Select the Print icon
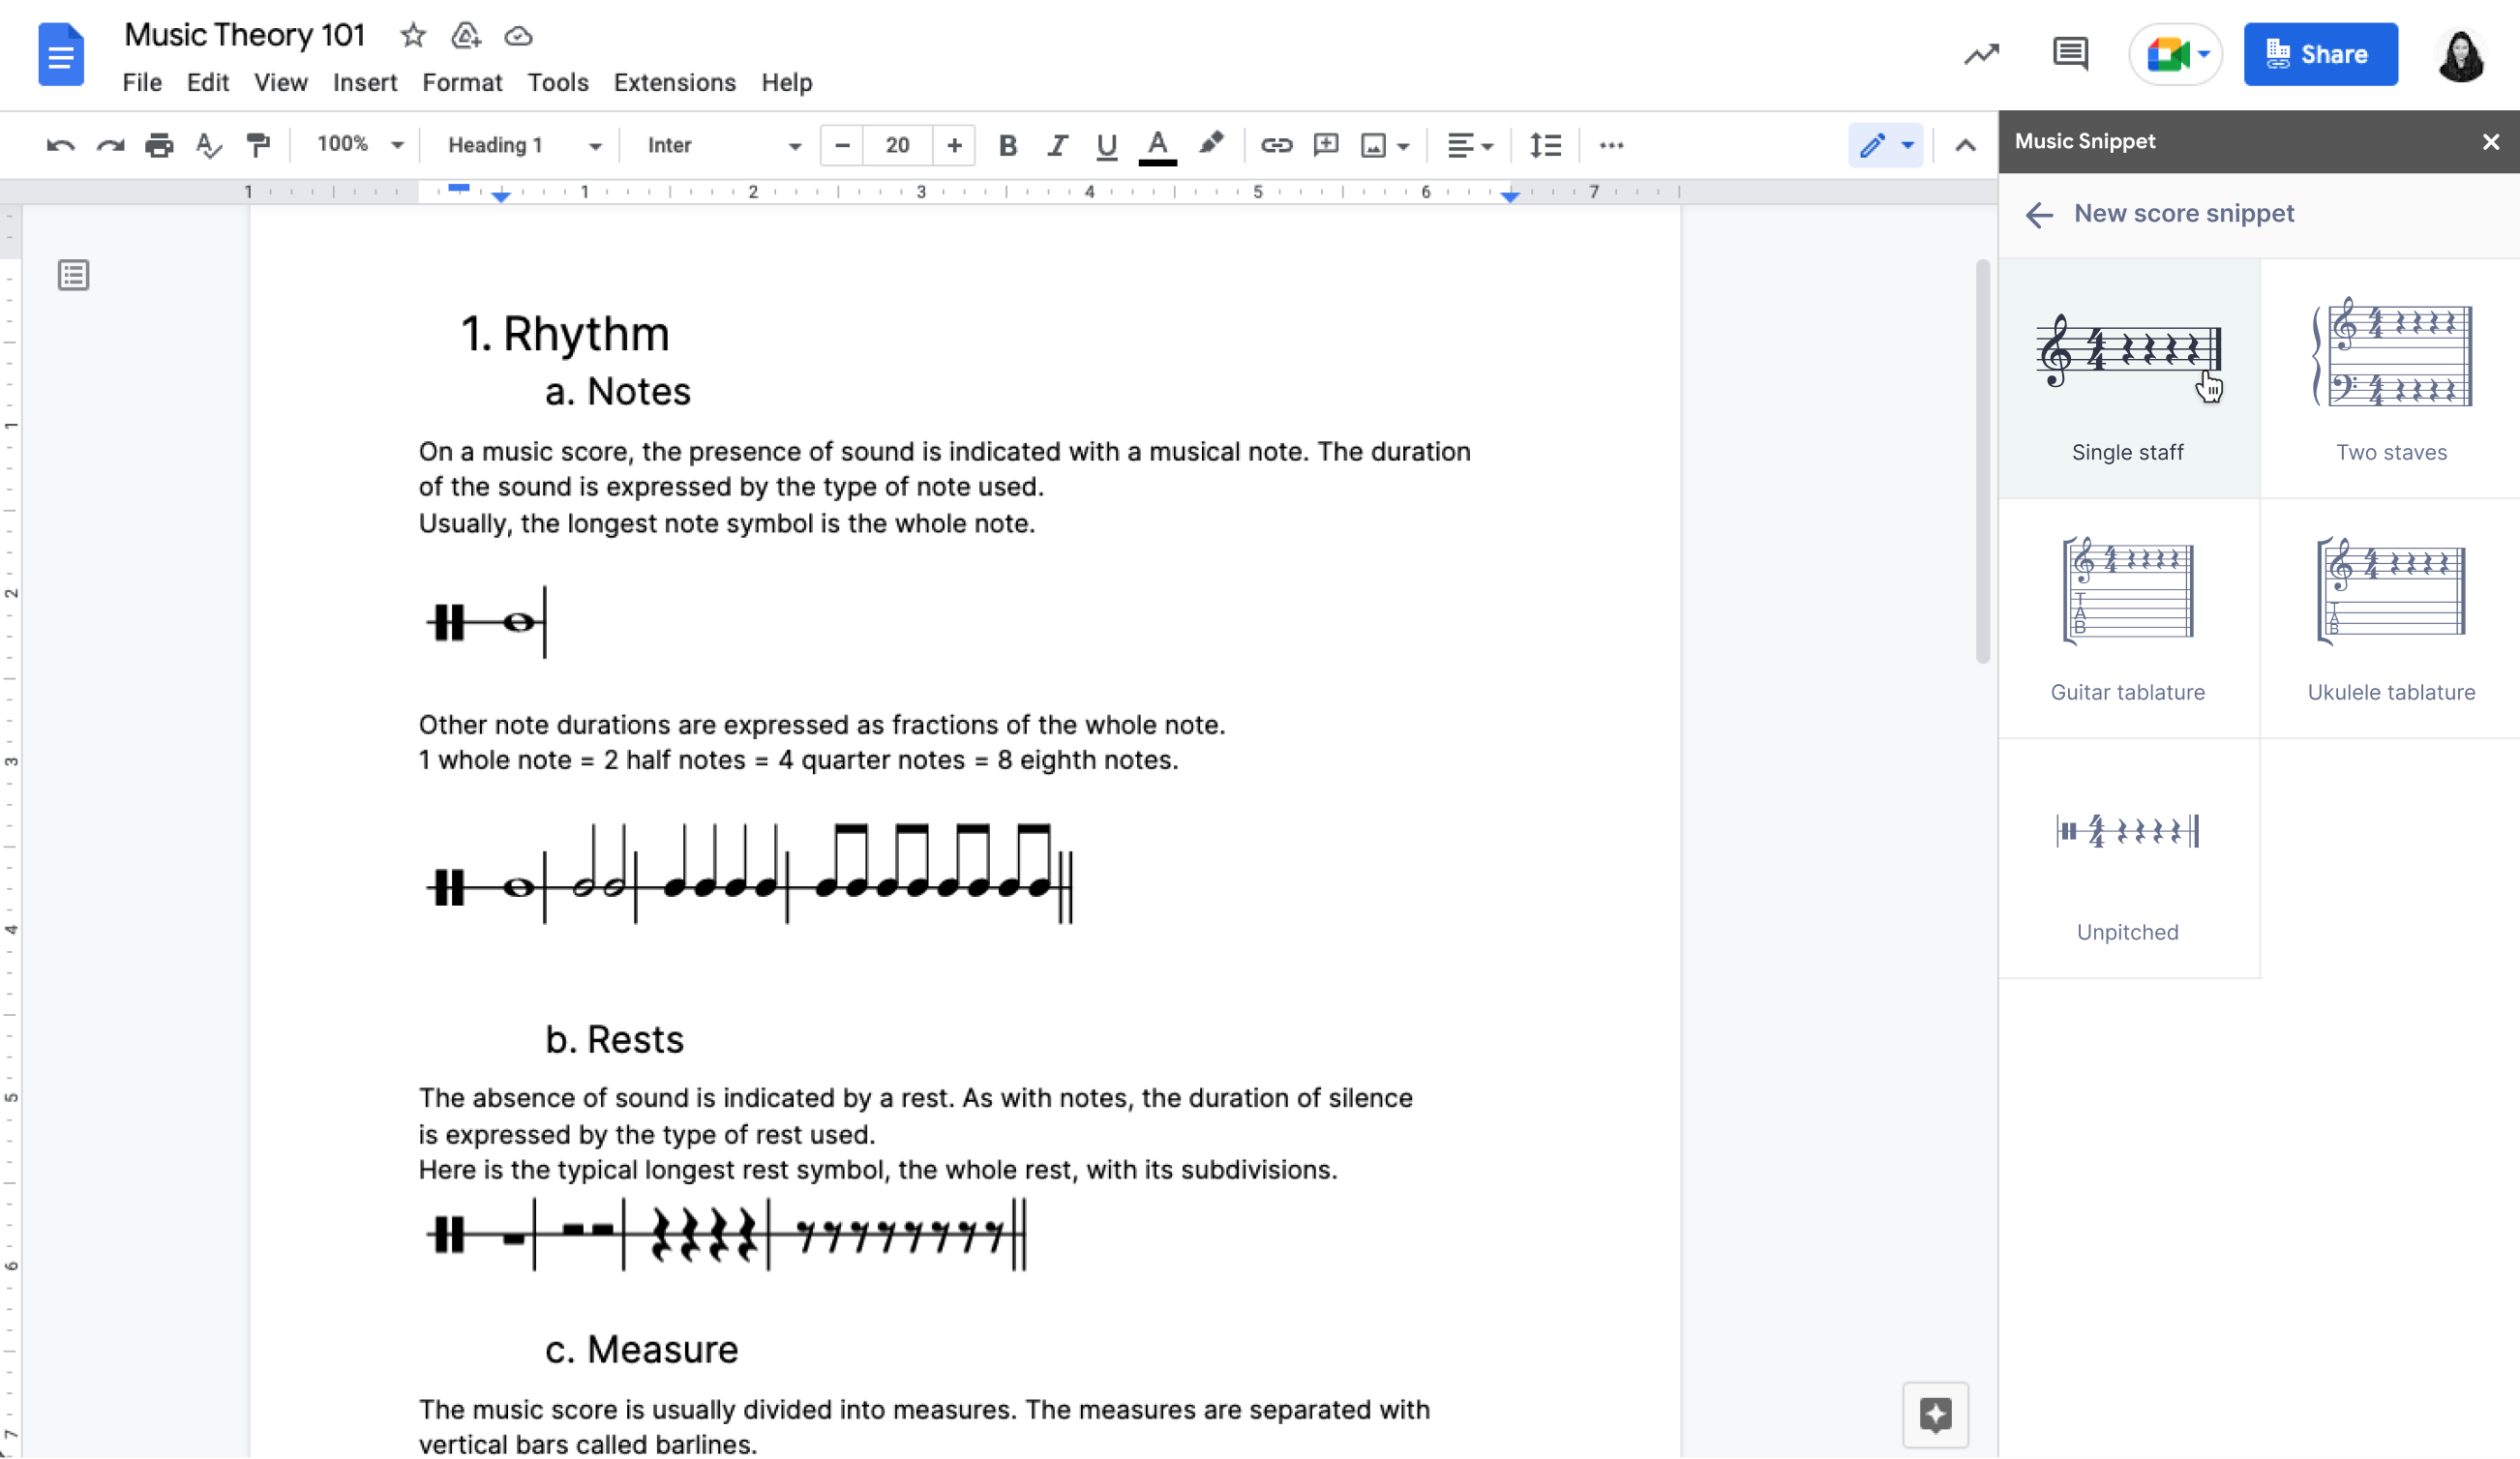Viewport: 2520px width, 1459px height. click(x=159, y=145)
